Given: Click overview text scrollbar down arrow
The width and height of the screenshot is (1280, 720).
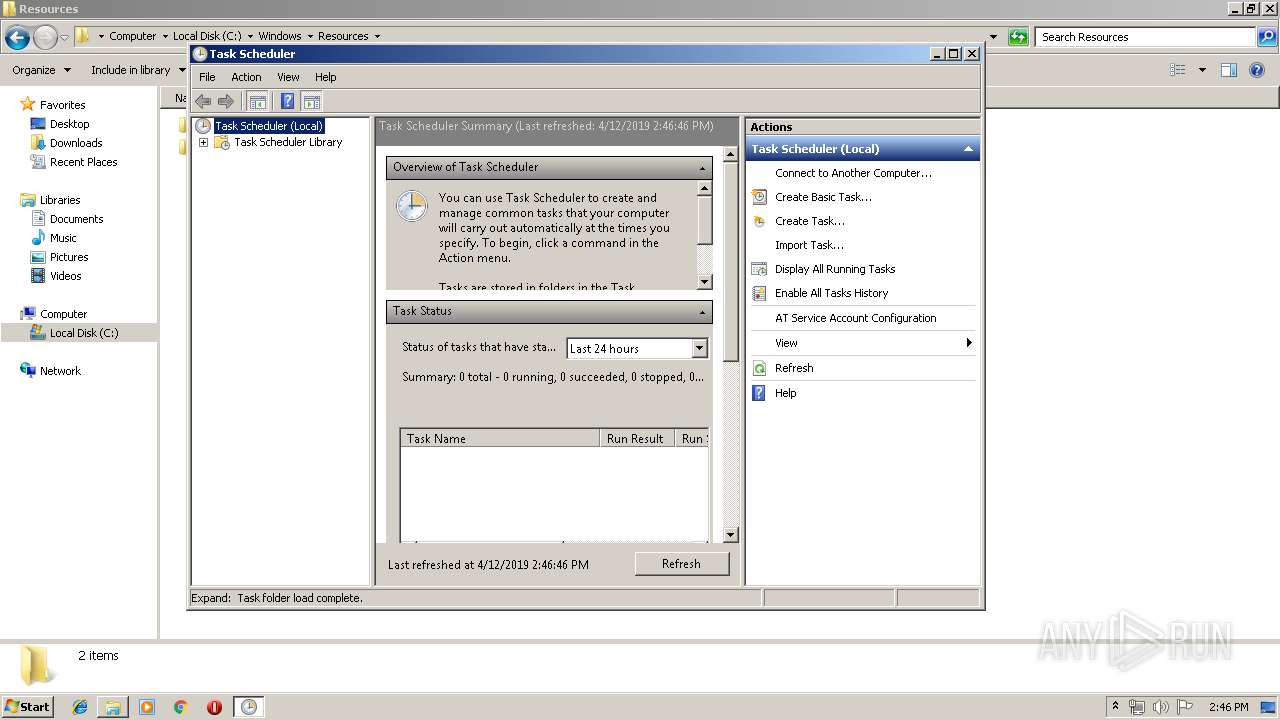Looking at the screenshot, I should [x=704, y=282].
